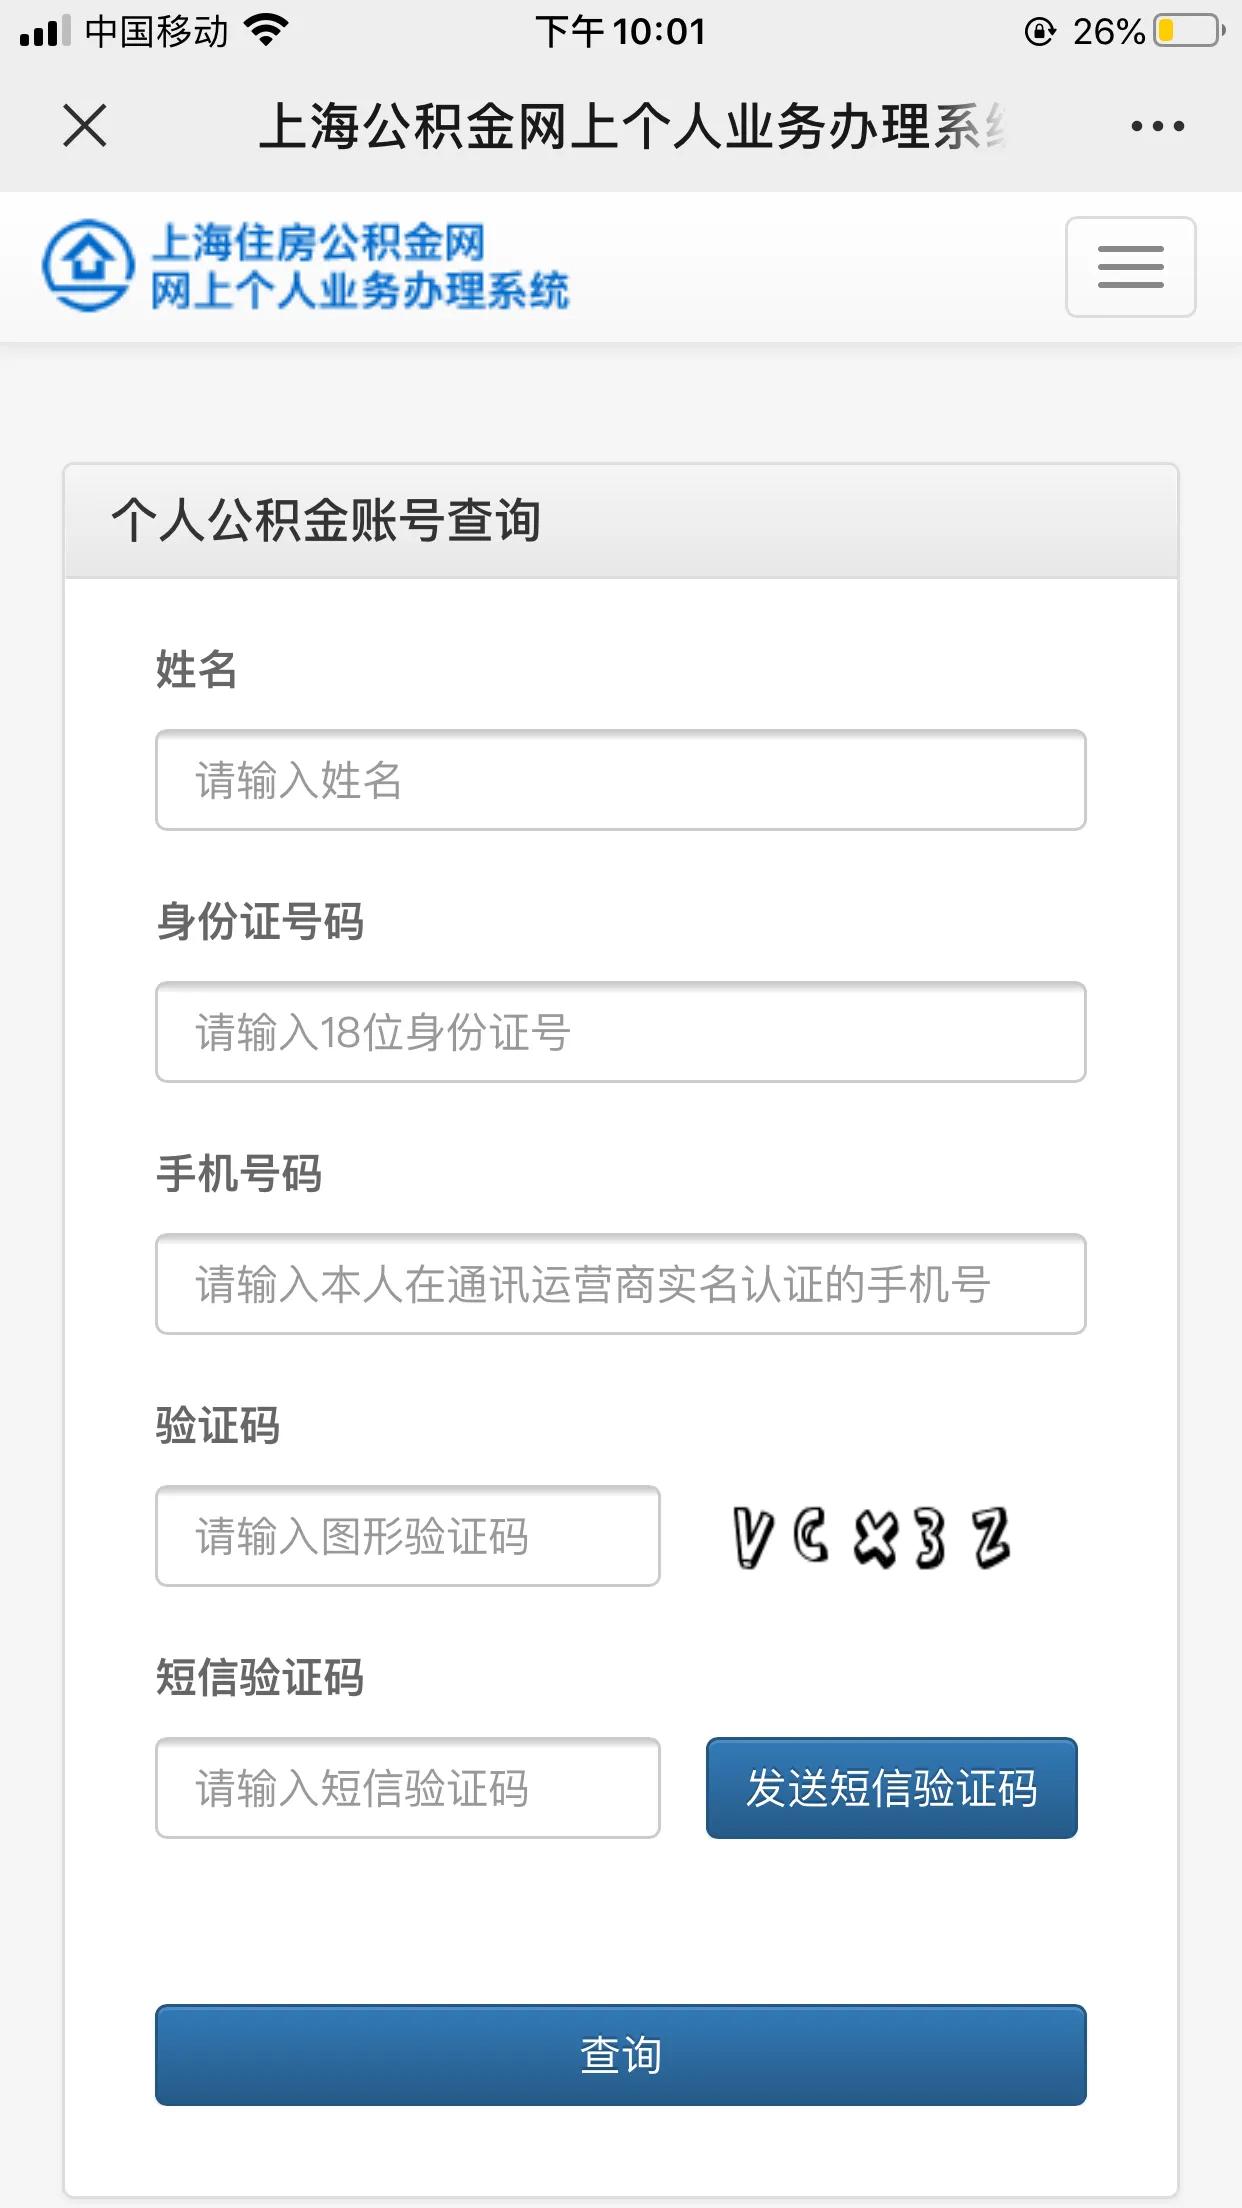Viewport: 1242px width, 2208px height.
Task: Tap the screen rotation lock icon
Action: 1040,32
